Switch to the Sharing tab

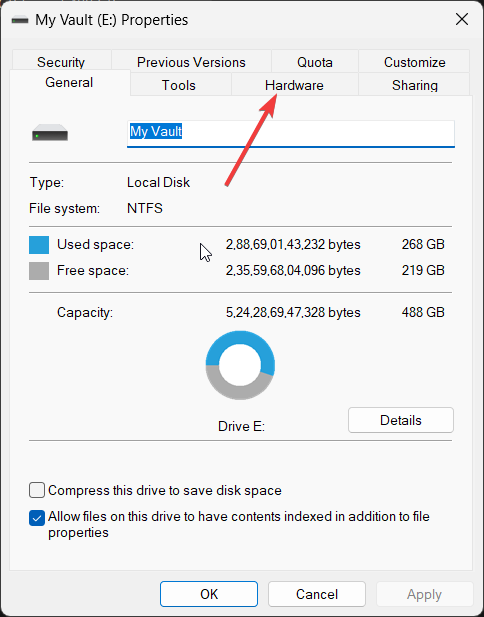tap(415, 85)
